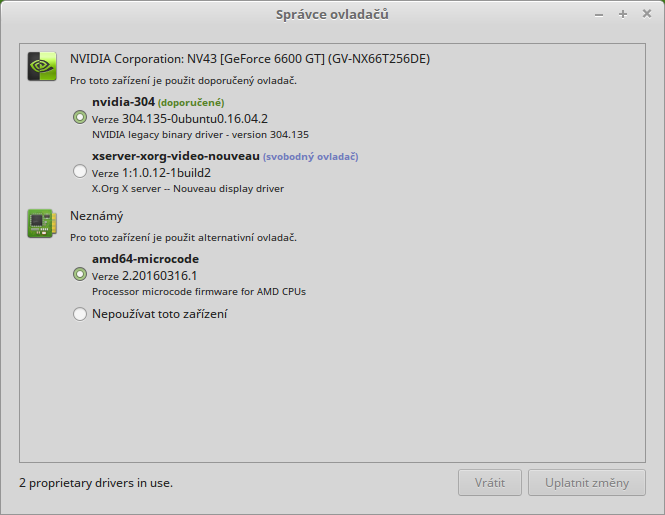Click the processor chip icon beside Neznámý
665x515 pixels.
click(x=41, y=223)
